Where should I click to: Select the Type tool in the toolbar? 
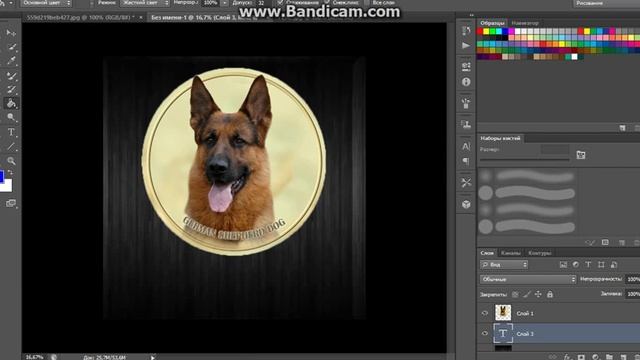(11, 132)
